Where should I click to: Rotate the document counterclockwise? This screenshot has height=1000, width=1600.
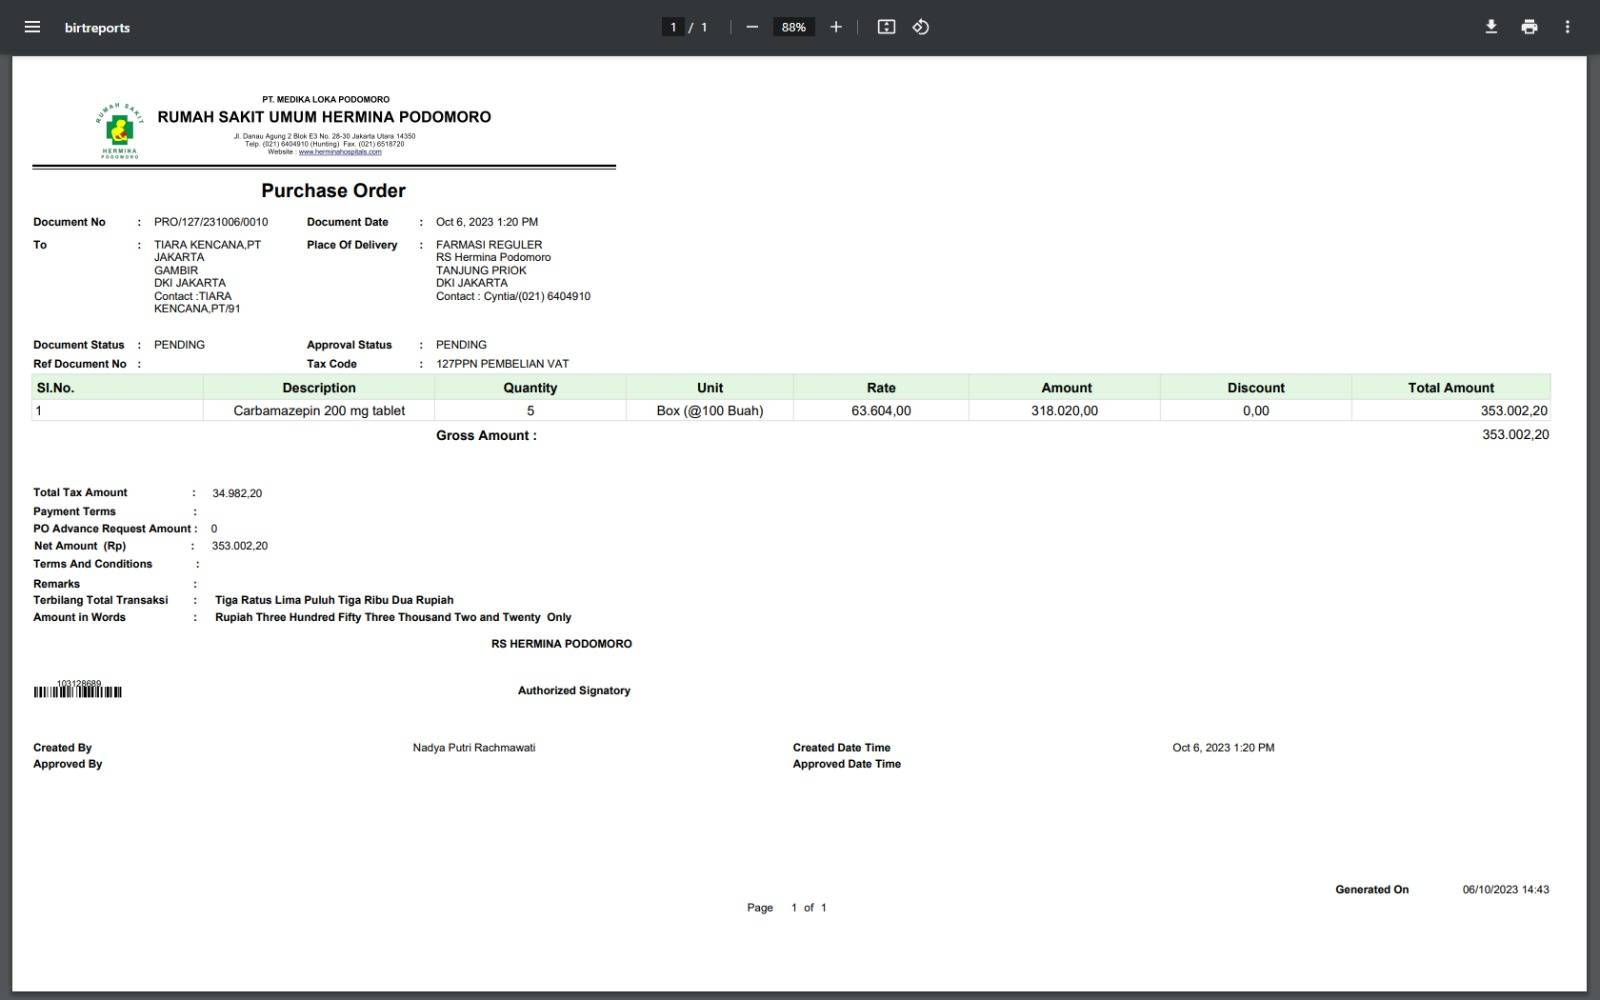[921, 27]
